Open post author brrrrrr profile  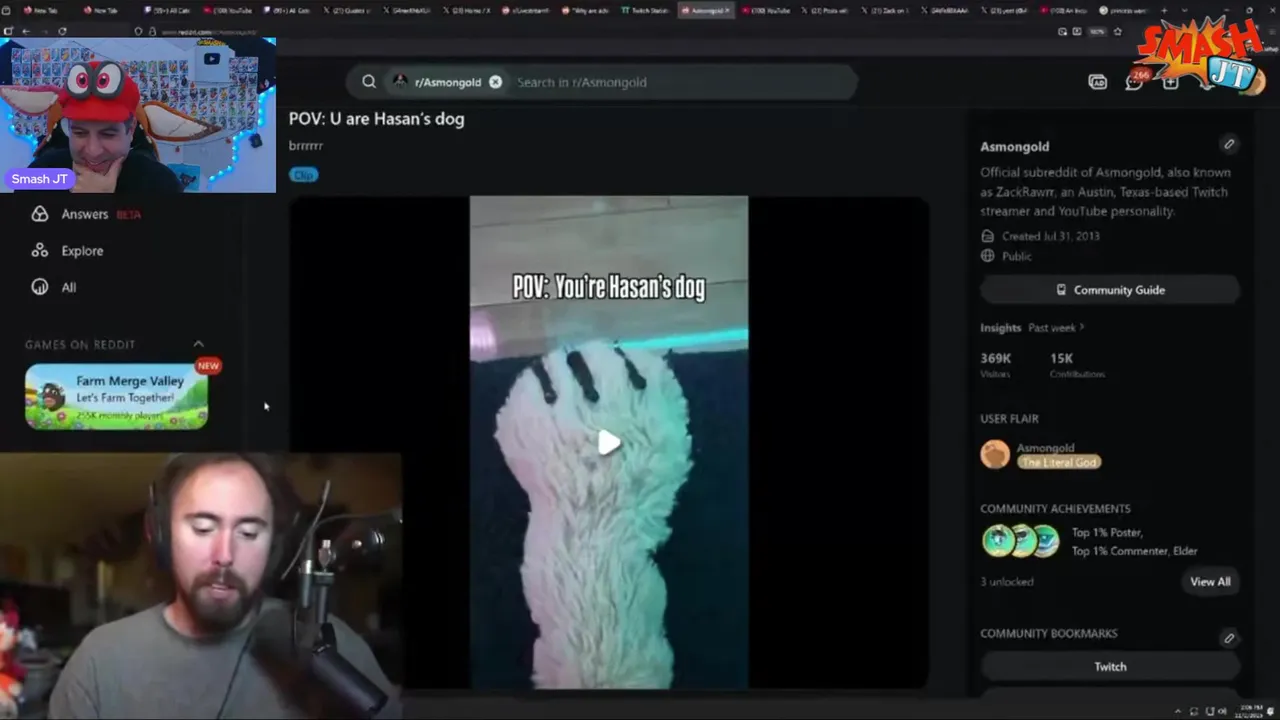306,146
